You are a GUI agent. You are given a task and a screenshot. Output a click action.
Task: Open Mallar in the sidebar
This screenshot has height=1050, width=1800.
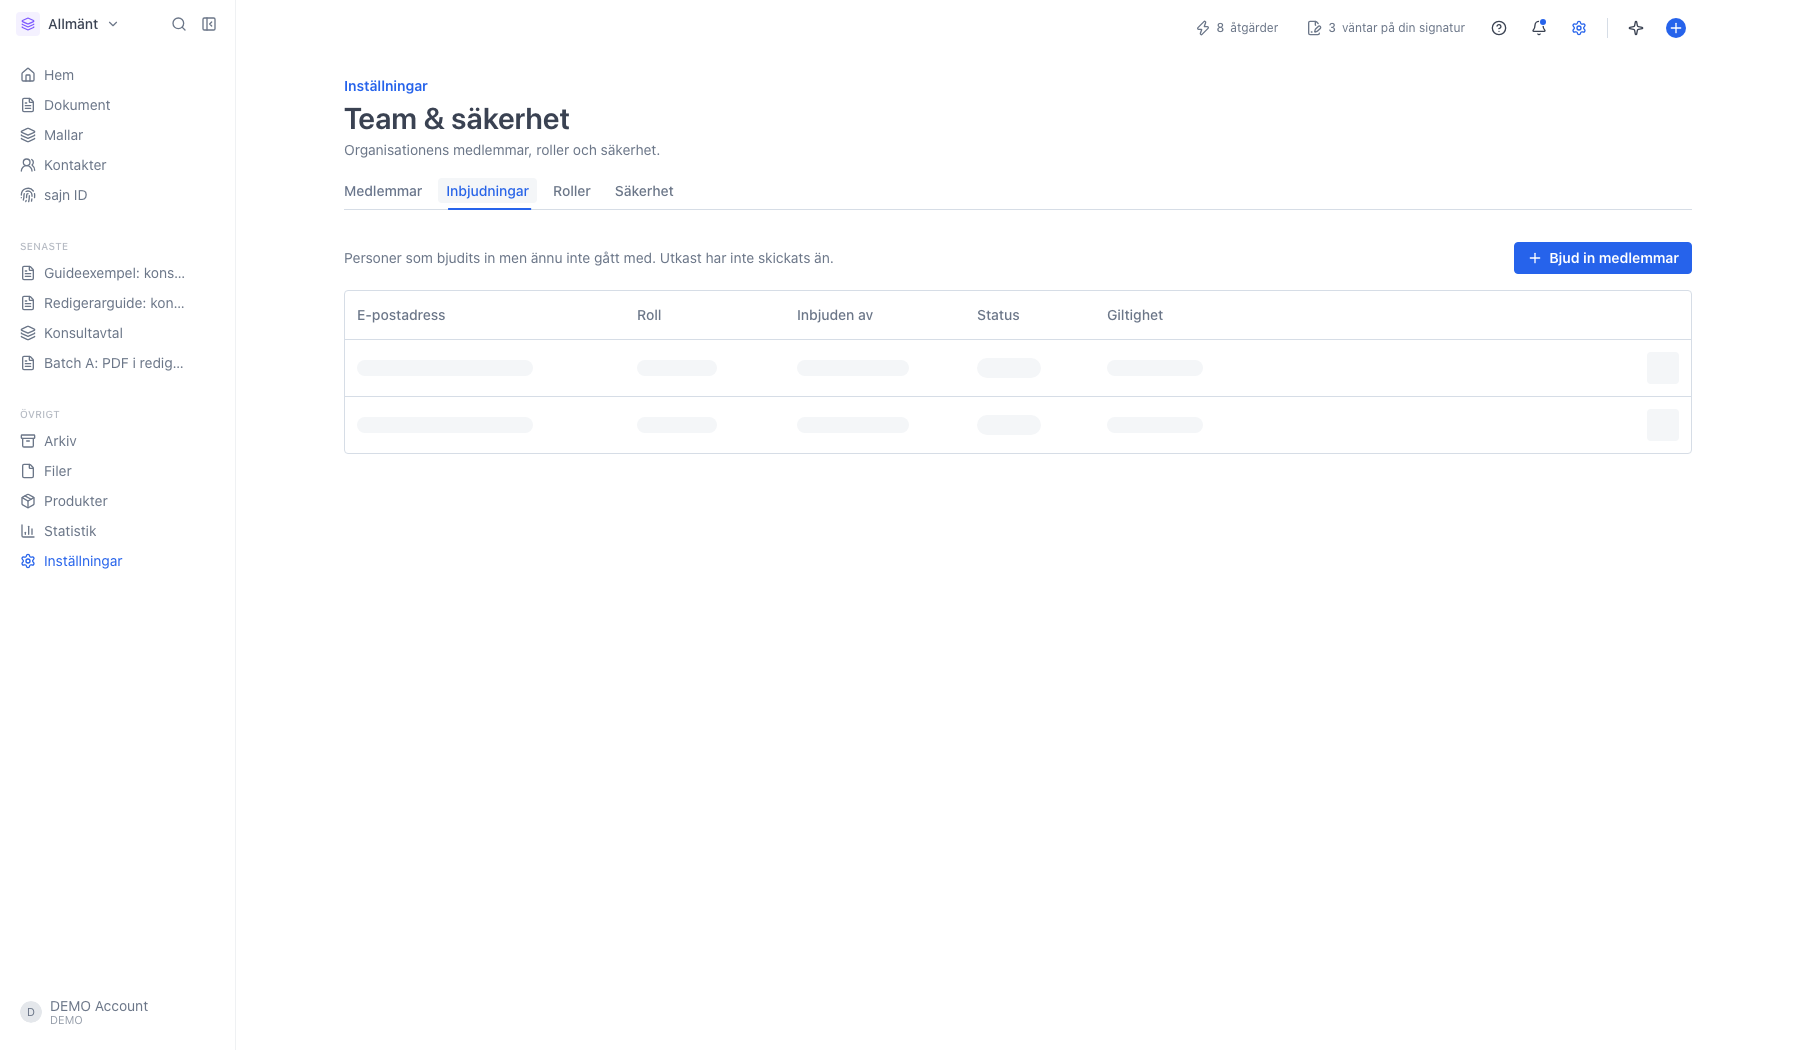tap(117, 135)
